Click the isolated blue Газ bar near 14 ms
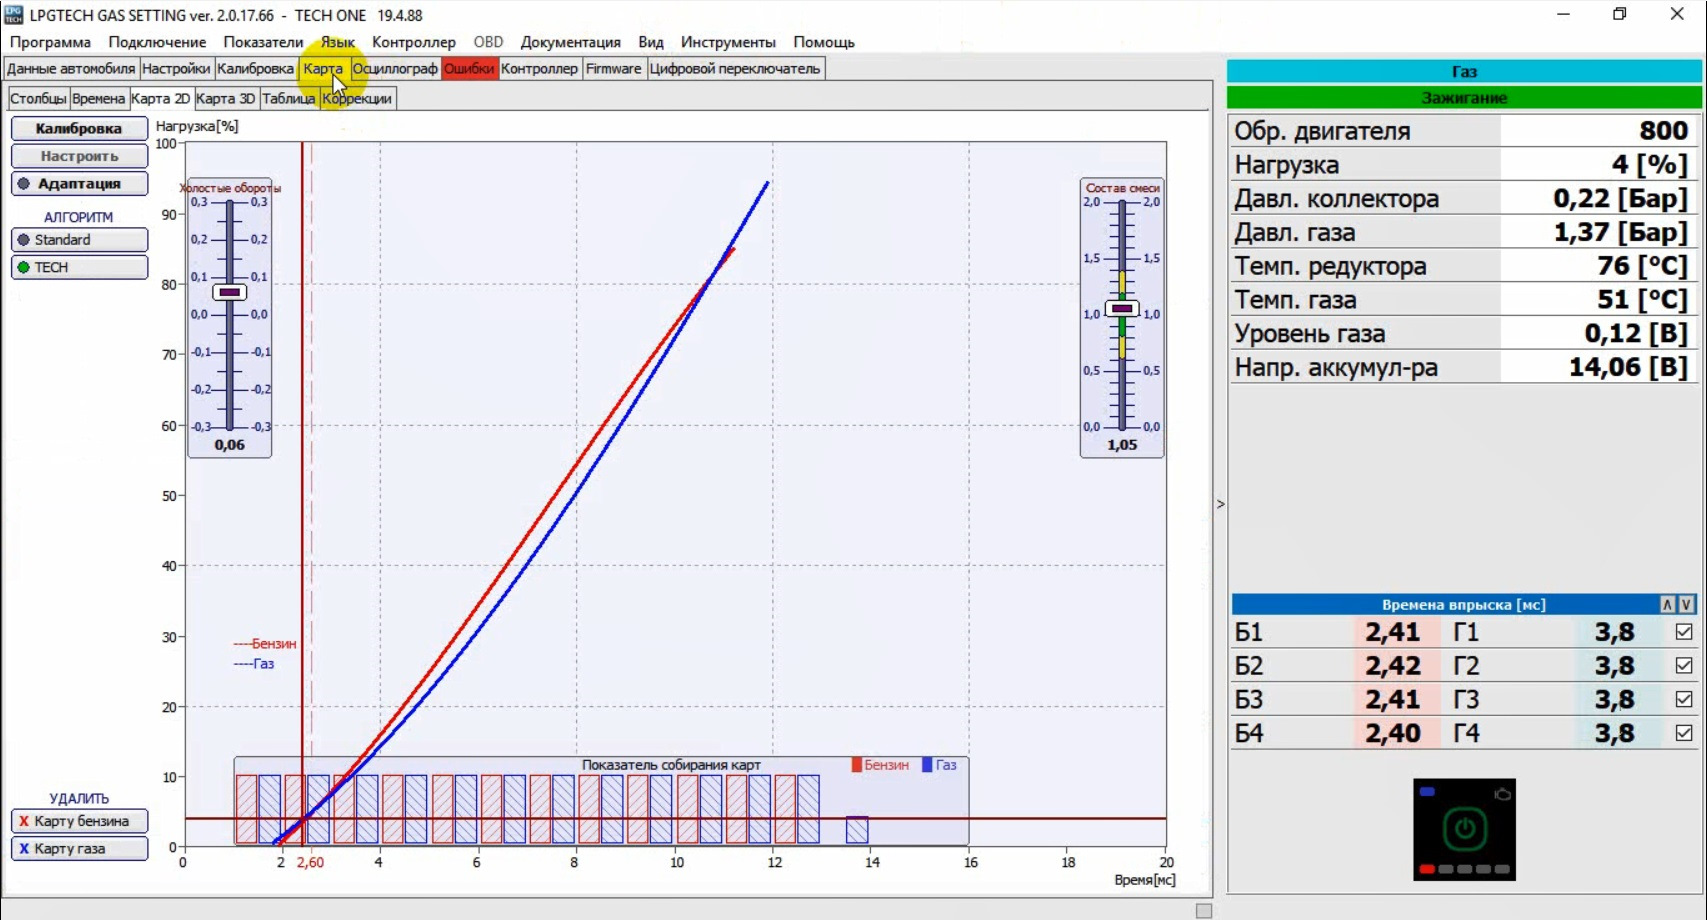 [857, 830]
